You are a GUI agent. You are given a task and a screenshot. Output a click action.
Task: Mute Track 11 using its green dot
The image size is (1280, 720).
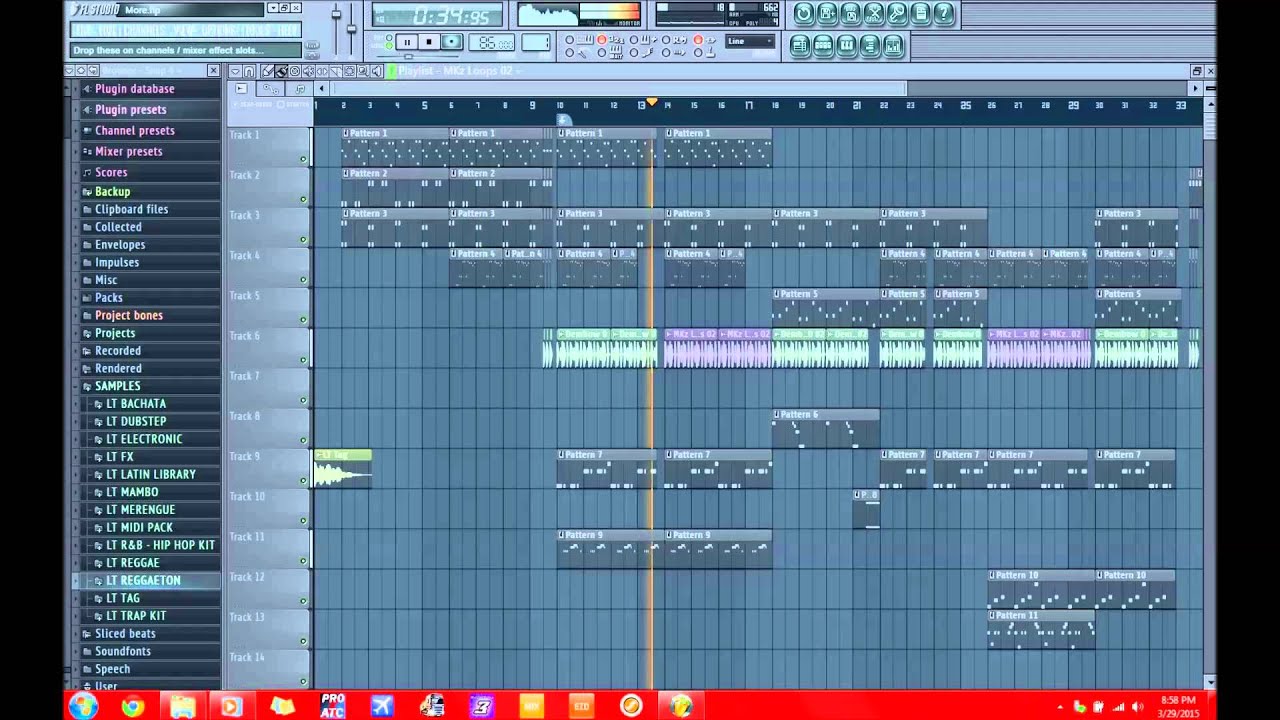(303, 561)
